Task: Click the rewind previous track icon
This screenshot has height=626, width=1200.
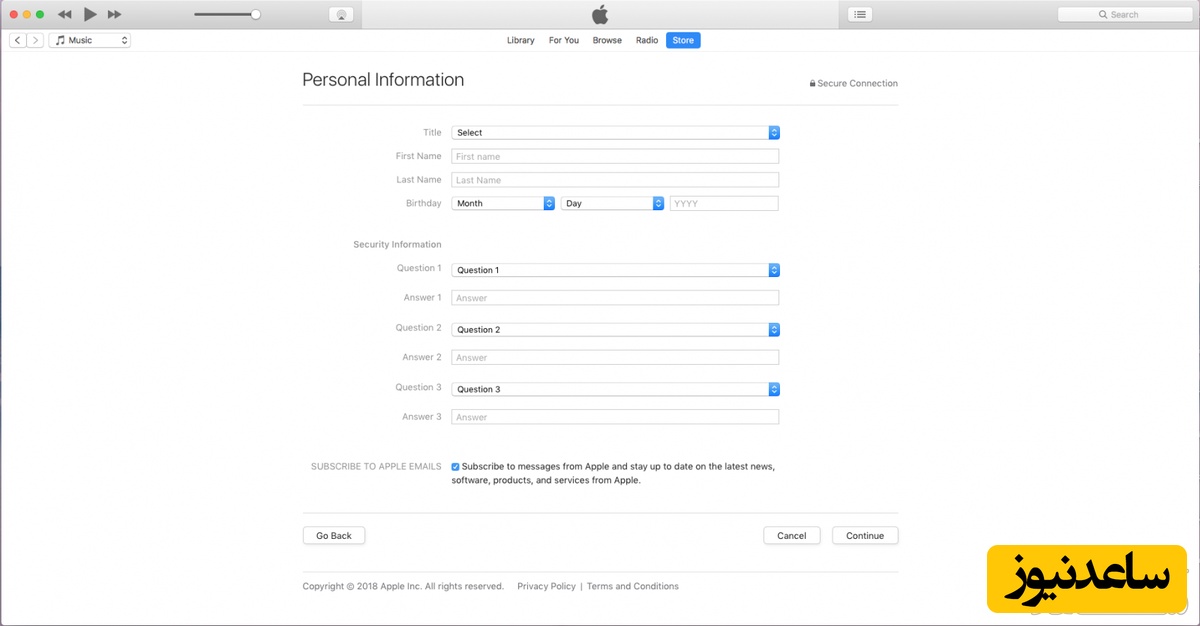Action: pos(65,15)
